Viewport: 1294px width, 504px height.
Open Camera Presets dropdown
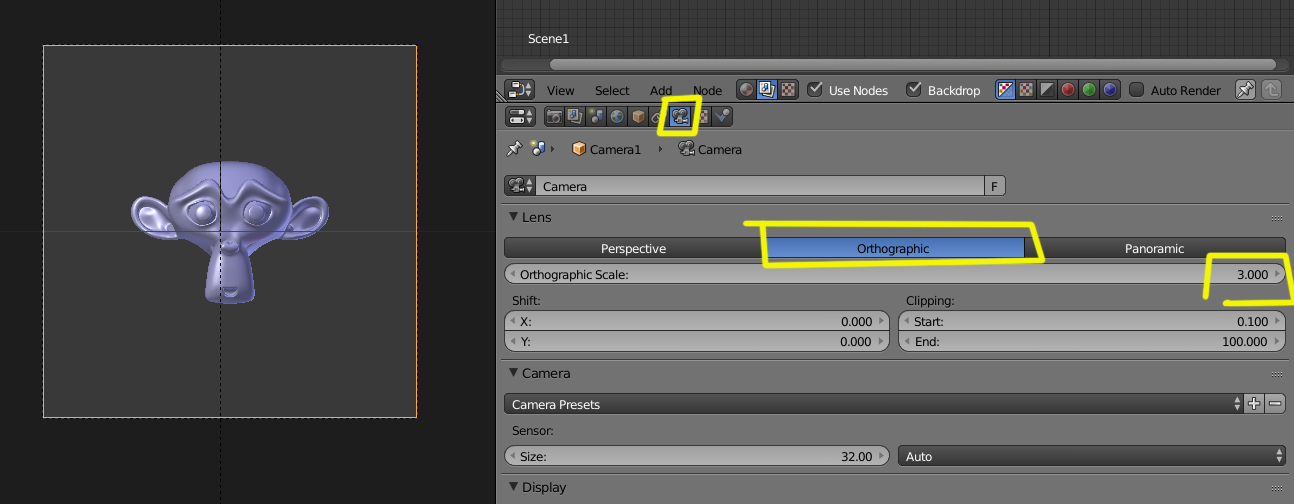tap(873, 404)
